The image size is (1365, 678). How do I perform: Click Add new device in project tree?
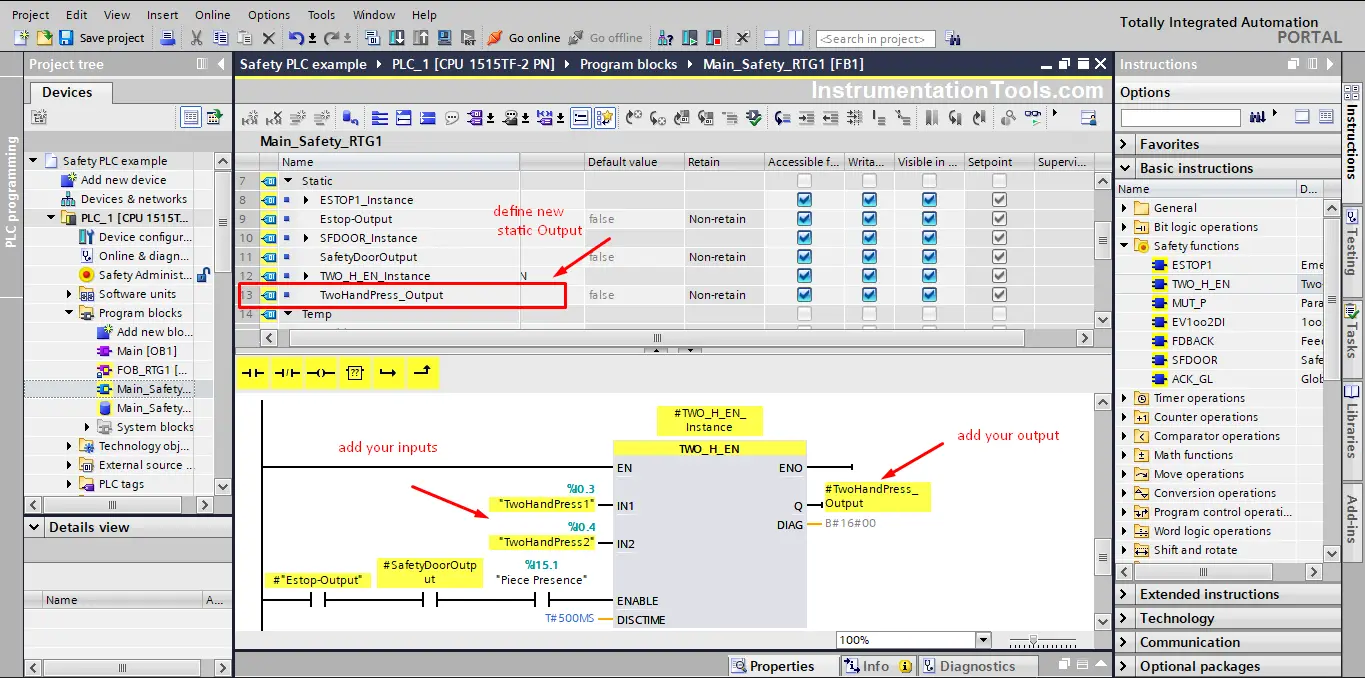pyautogui.click(x=123, y=180)
